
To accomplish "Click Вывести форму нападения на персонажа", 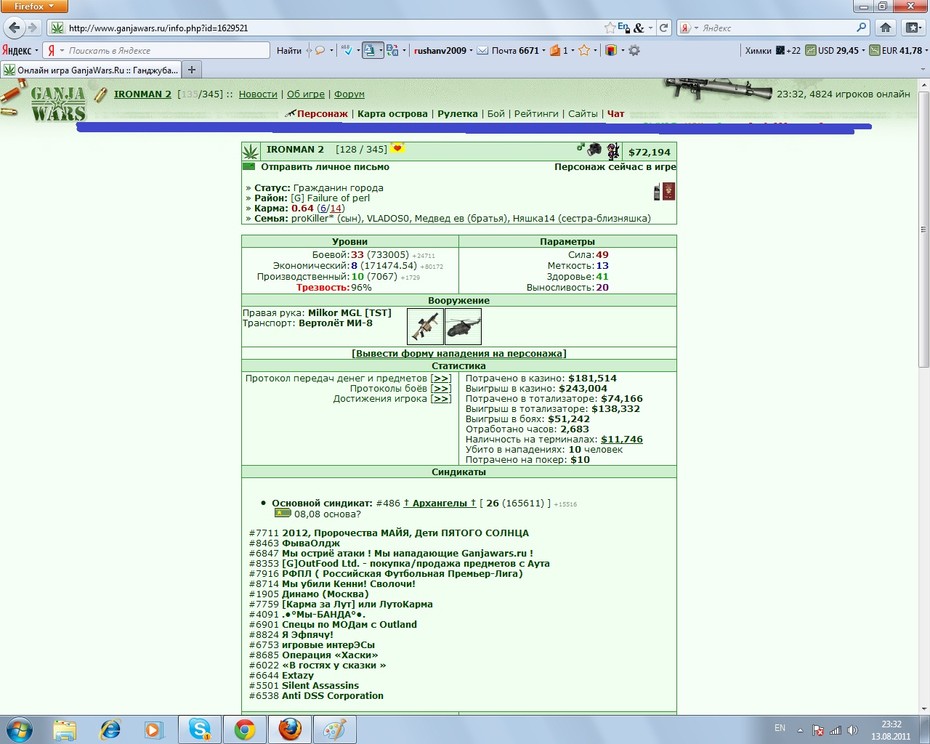I will [459, 353].
